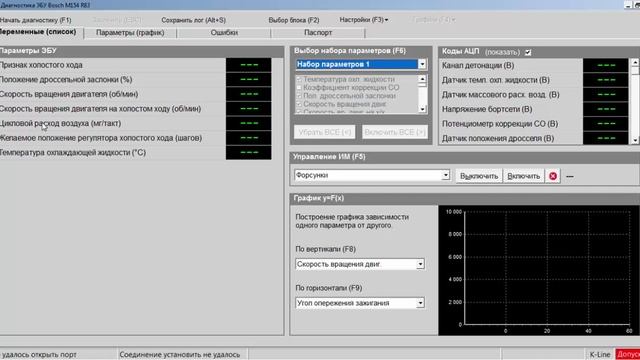This screenshot has height=360, width=640.
Task: Click Скорость вращения двигателя на холостом ходу row
Action: (x=136, y=109)
